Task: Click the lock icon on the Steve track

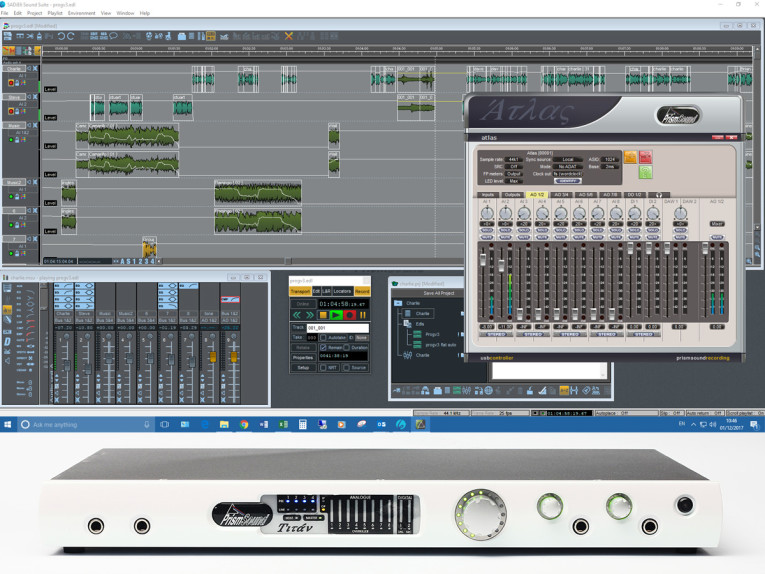Action: (17, 111)
